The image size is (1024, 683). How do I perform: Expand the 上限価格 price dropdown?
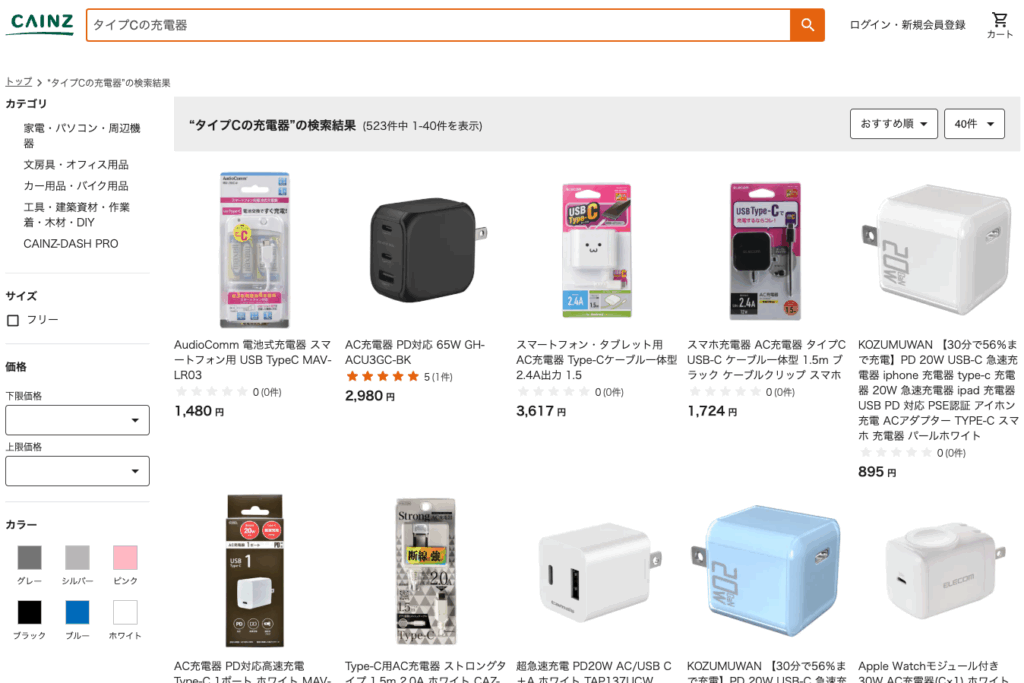77,471
